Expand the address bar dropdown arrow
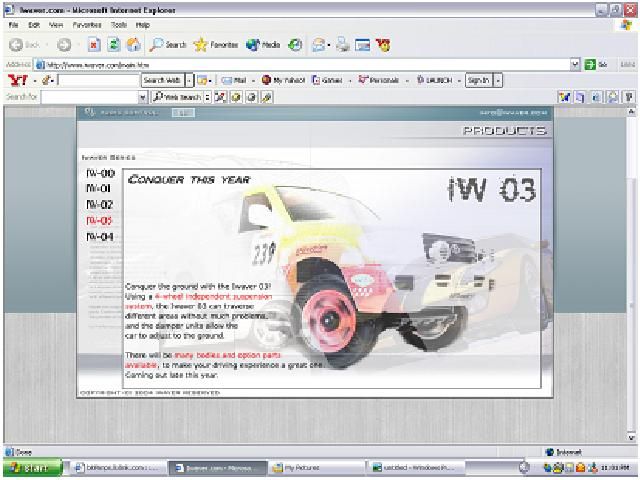Screen dimensions: 640x480 (x=575, y=64)
